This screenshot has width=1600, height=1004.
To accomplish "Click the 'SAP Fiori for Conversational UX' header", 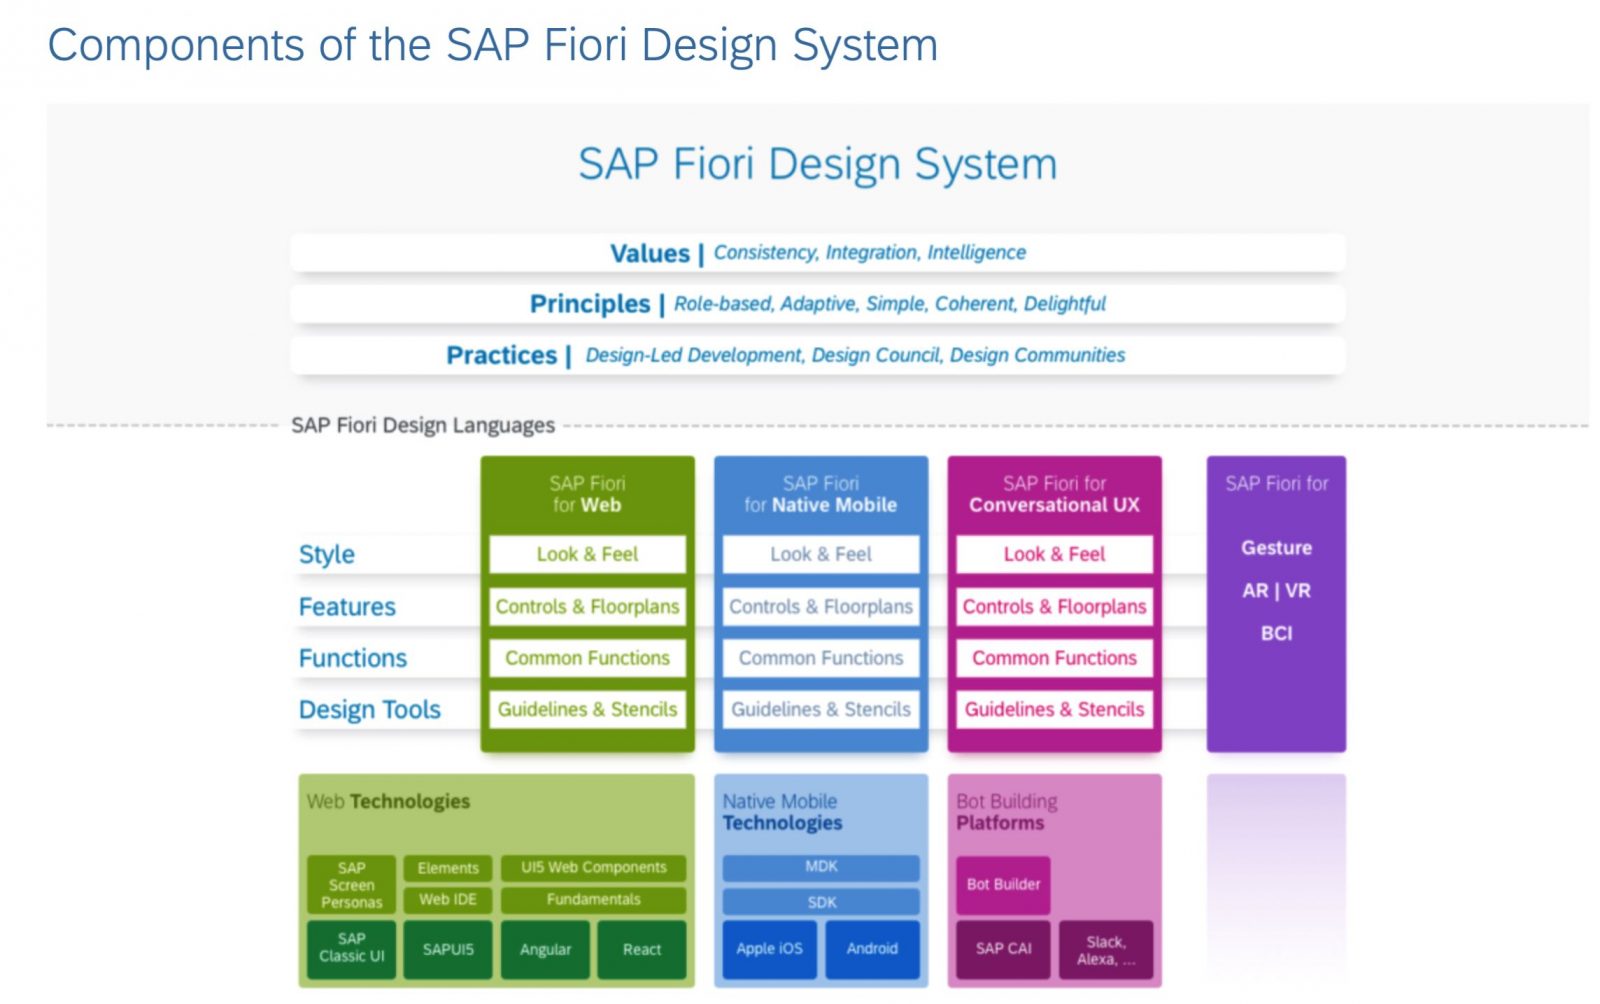I will tap(1054, 494).
